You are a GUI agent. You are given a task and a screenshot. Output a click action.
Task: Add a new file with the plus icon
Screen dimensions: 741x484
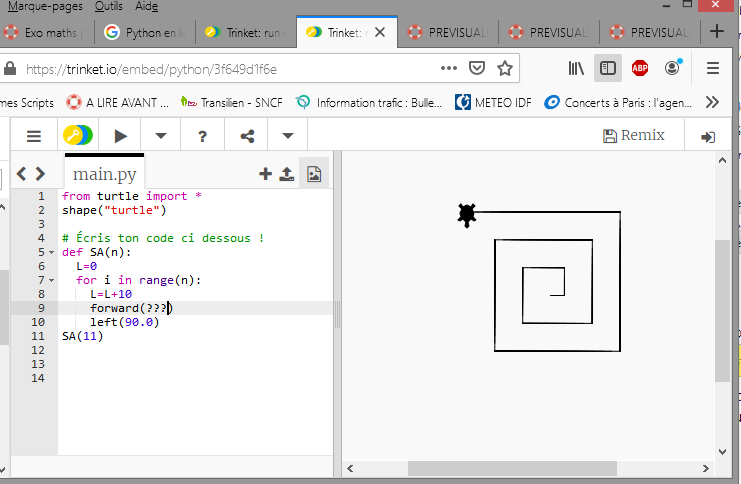tap(265, 174)
